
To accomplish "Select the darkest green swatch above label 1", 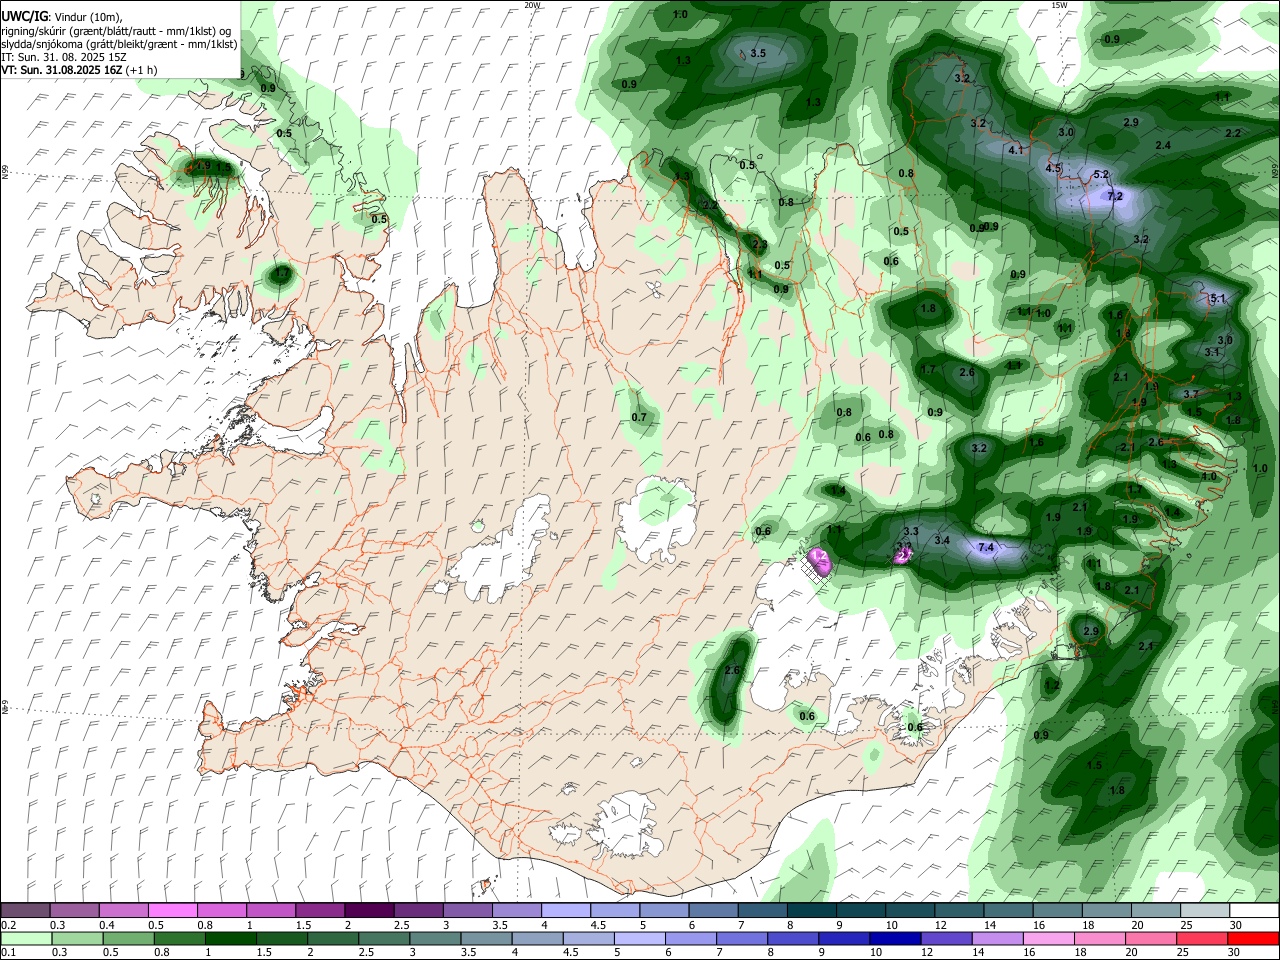I will (x=230, y=939).
